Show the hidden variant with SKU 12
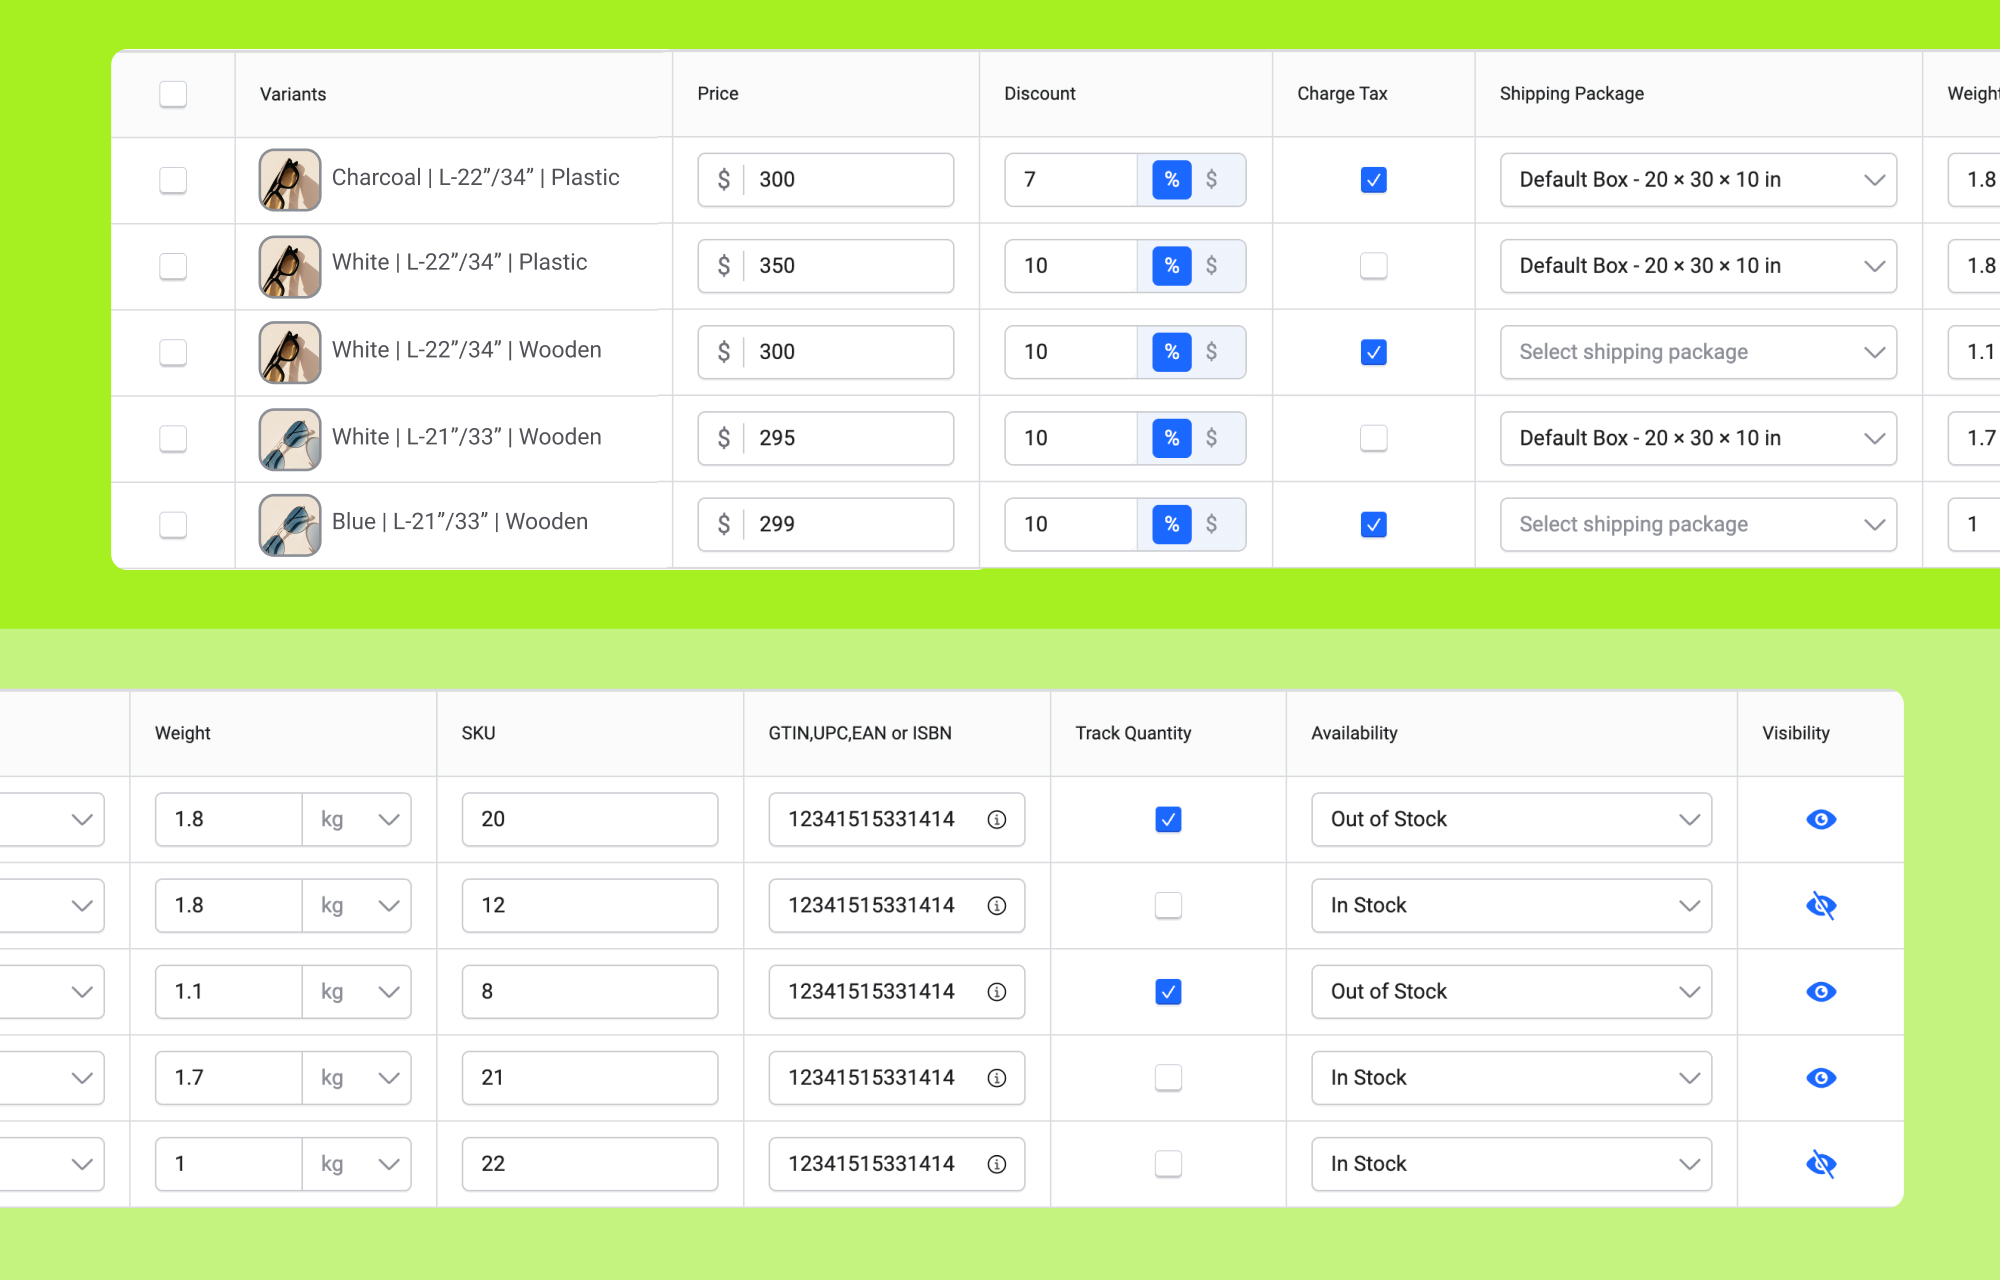The image size is (2000, 1280). (x=1820, y=906)
